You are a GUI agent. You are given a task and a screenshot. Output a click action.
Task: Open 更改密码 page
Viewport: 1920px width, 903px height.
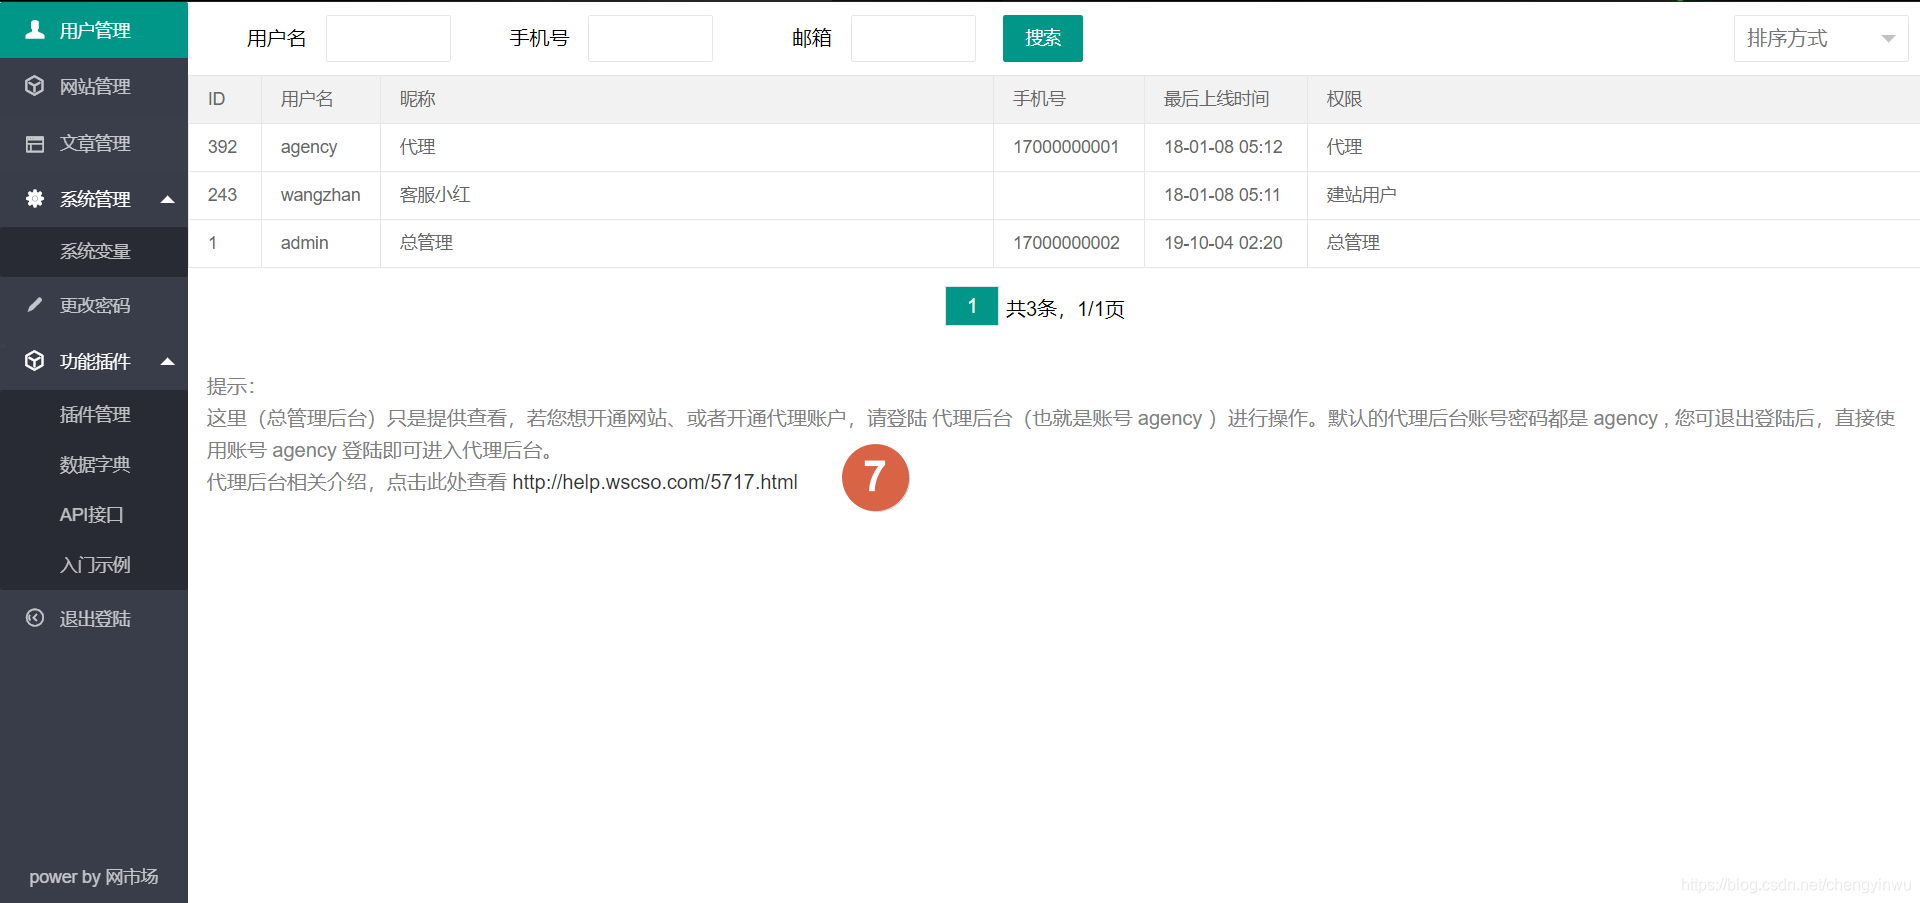(94, 305)
